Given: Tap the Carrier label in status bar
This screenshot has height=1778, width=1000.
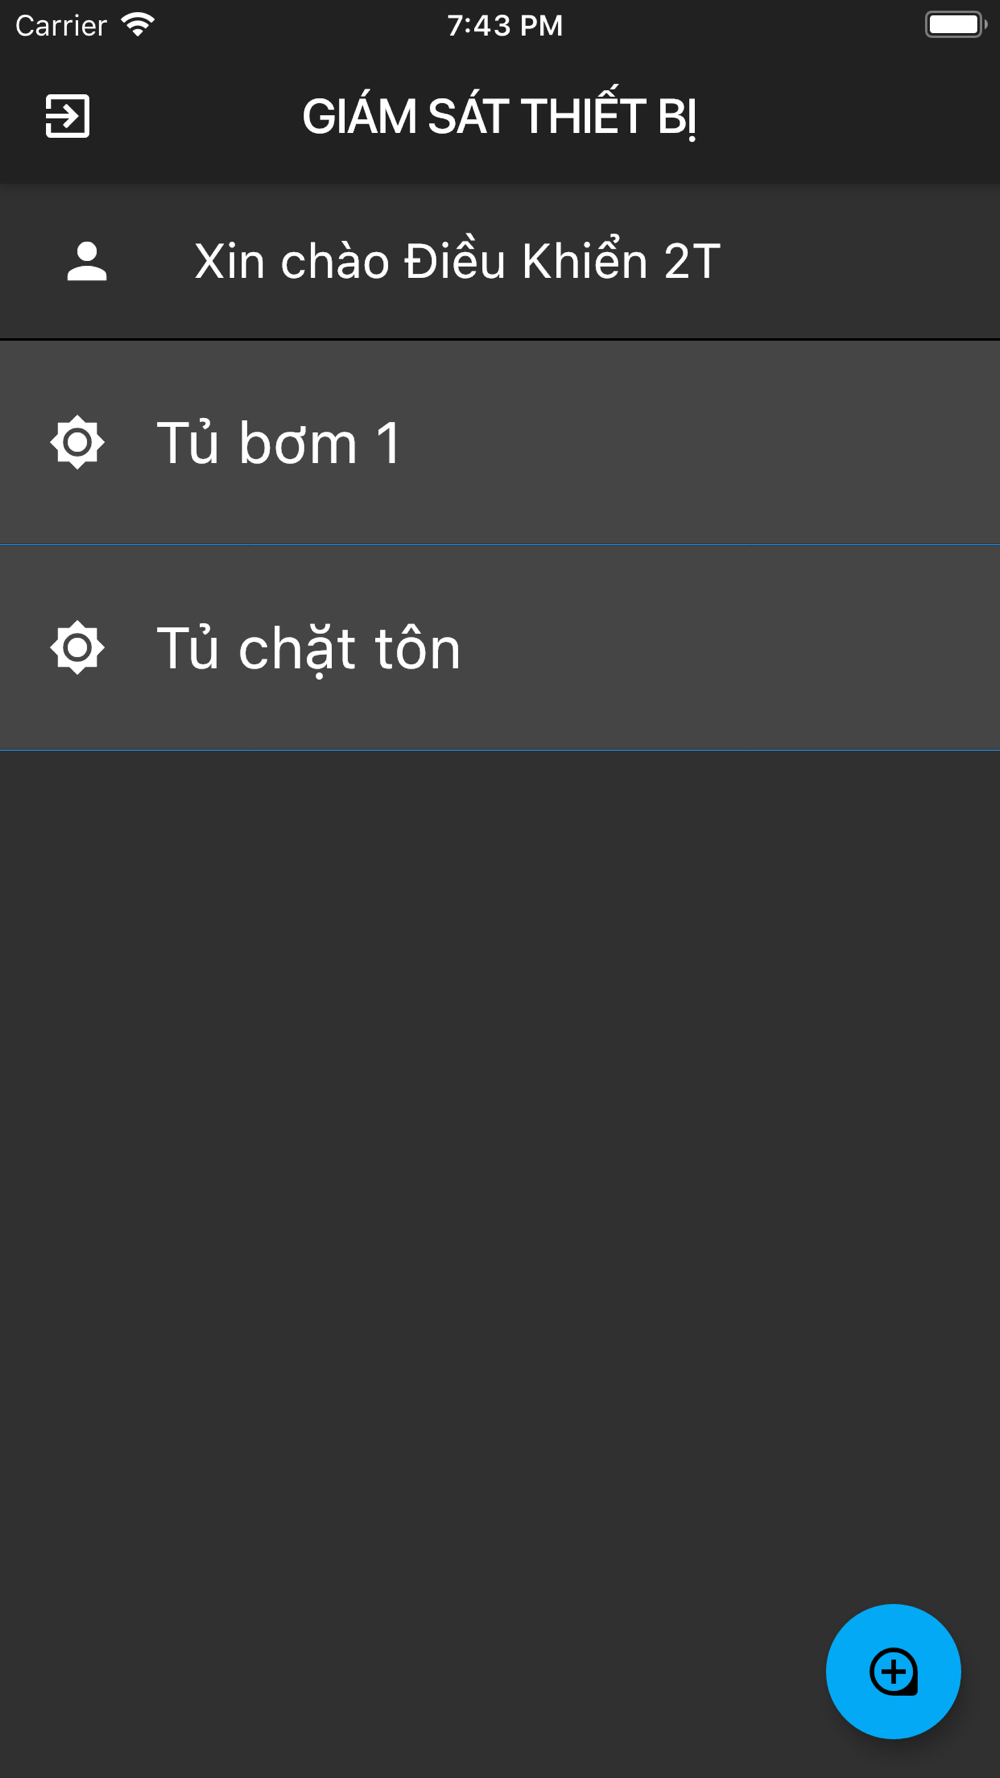Looking at the screenshot, I should point(61,25).
